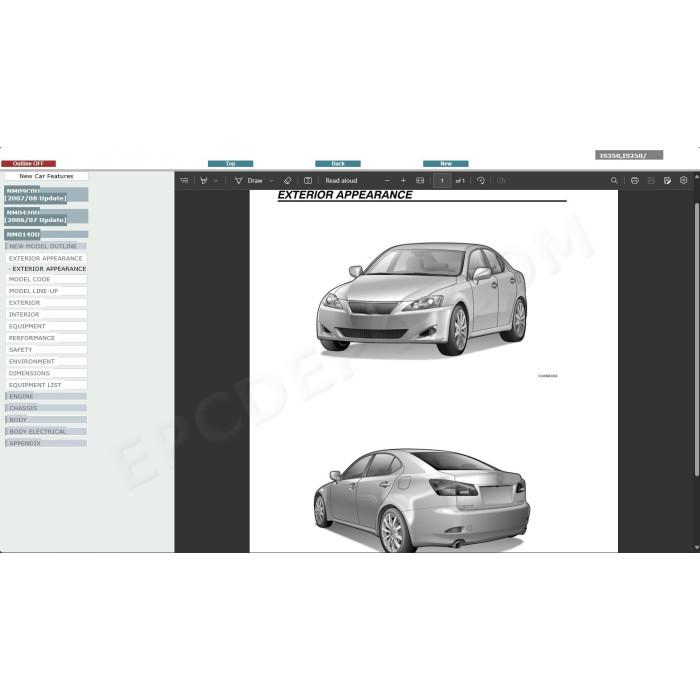Screen dimensions: 700x700
Task: Open the PDF contents list icon
Action: tap(184, 180)
